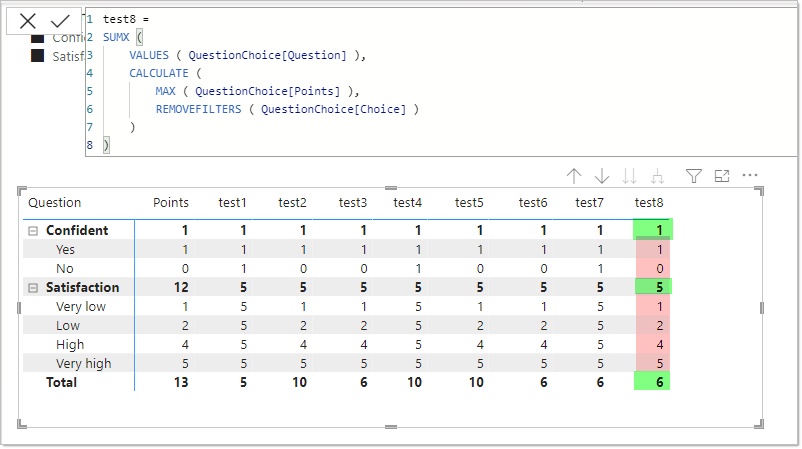Select the Low row label

coord(68,326)
